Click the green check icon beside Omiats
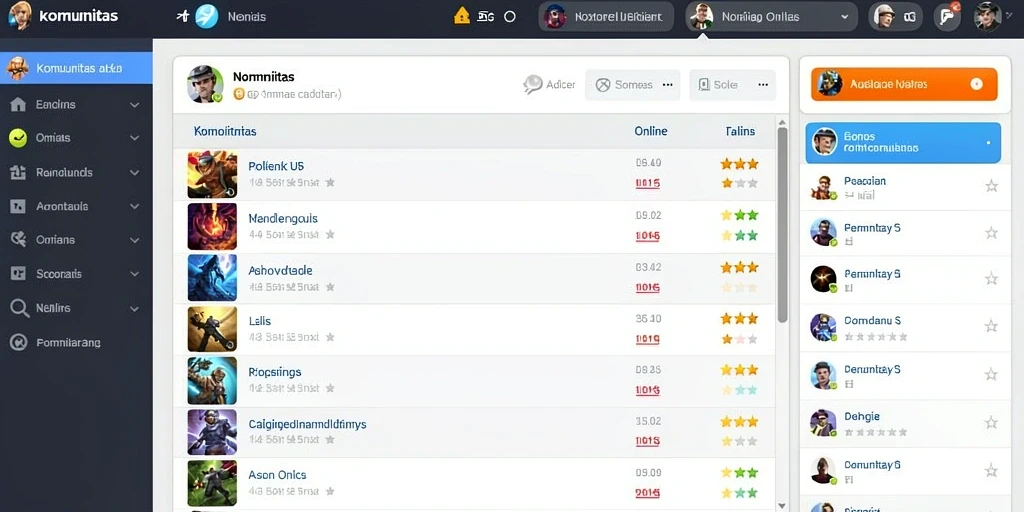Screen dimensions: 1024x512 click(x=18, y=138)
